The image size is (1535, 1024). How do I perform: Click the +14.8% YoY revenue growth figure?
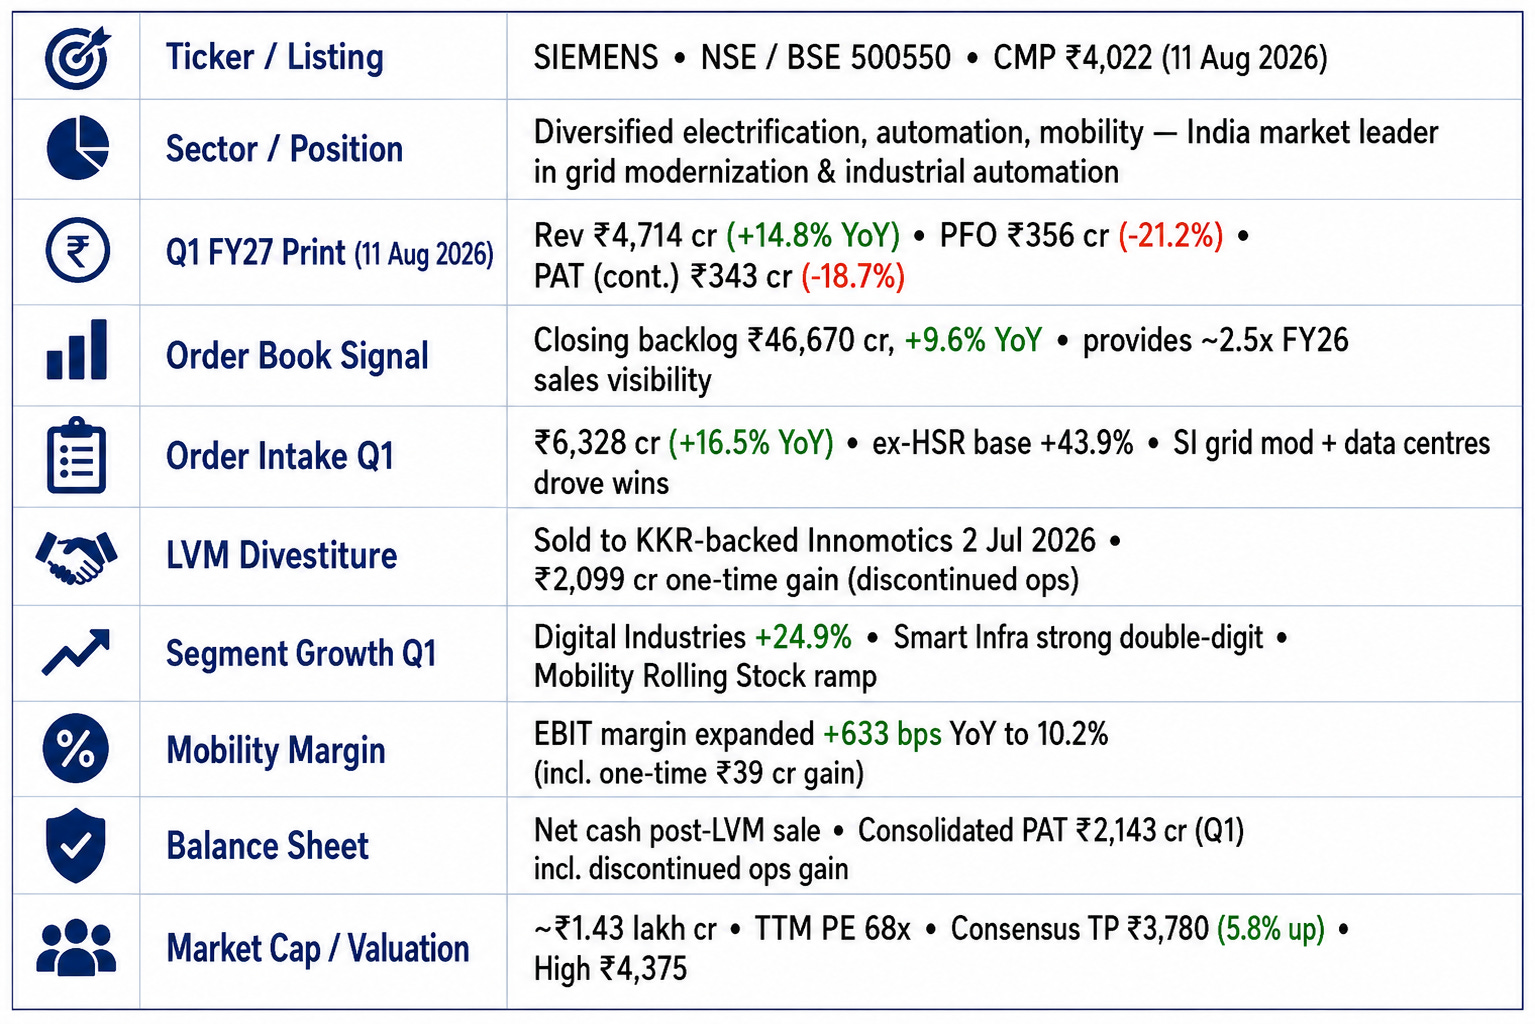pos(813,235)
